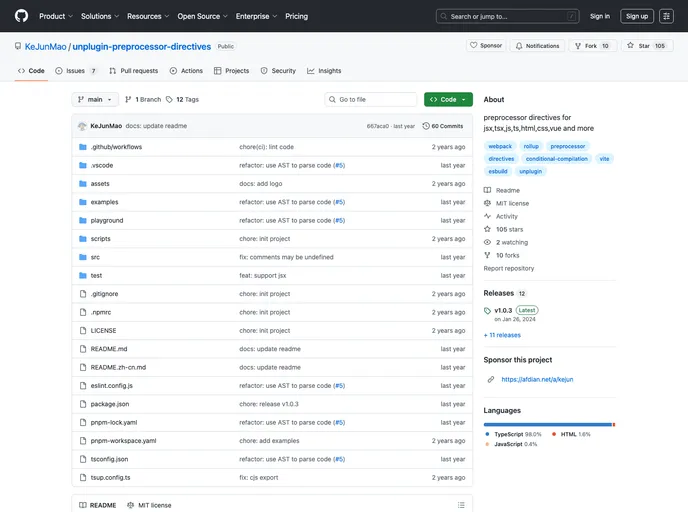688x512 pixels.
Task: Click the folder icon for assets
Action: point(82,184)
